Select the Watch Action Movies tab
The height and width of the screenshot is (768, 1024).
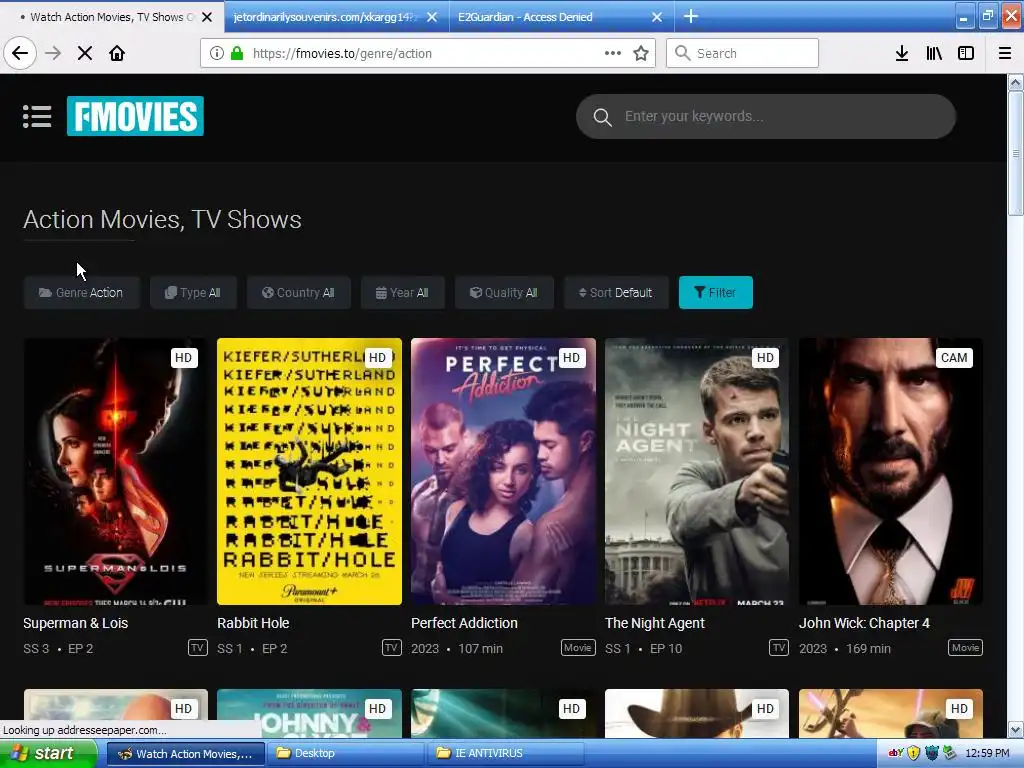[112, 17]
